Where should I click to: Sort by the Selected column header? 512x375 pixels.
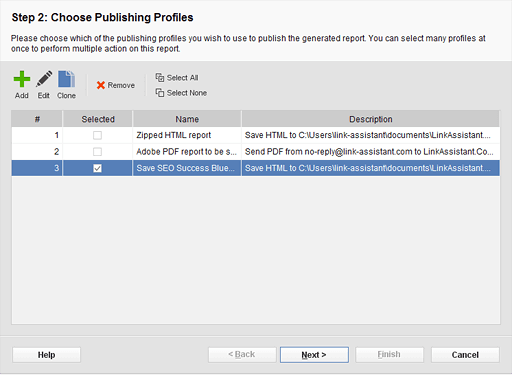(98, 119)
